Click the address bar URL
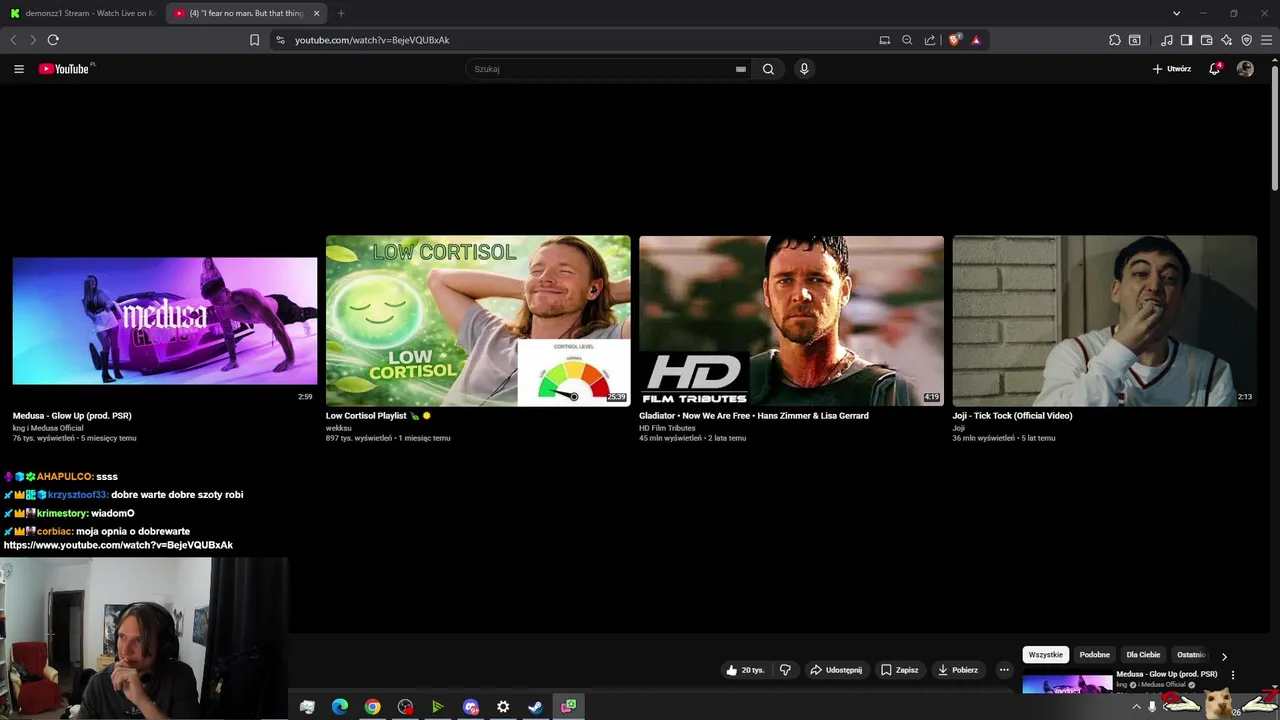Image resolution: width=1280 pixels, height=720 pixels. (x=372, y=40)
